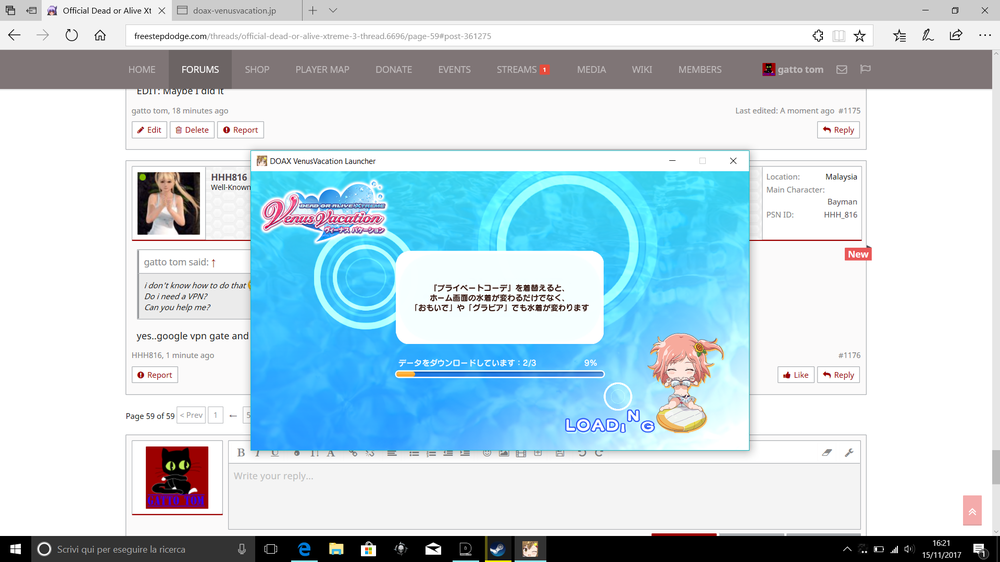This screenshot has height=562, width=1000.
Task: Click into Write your reply field
Action: tap(544, 496)
